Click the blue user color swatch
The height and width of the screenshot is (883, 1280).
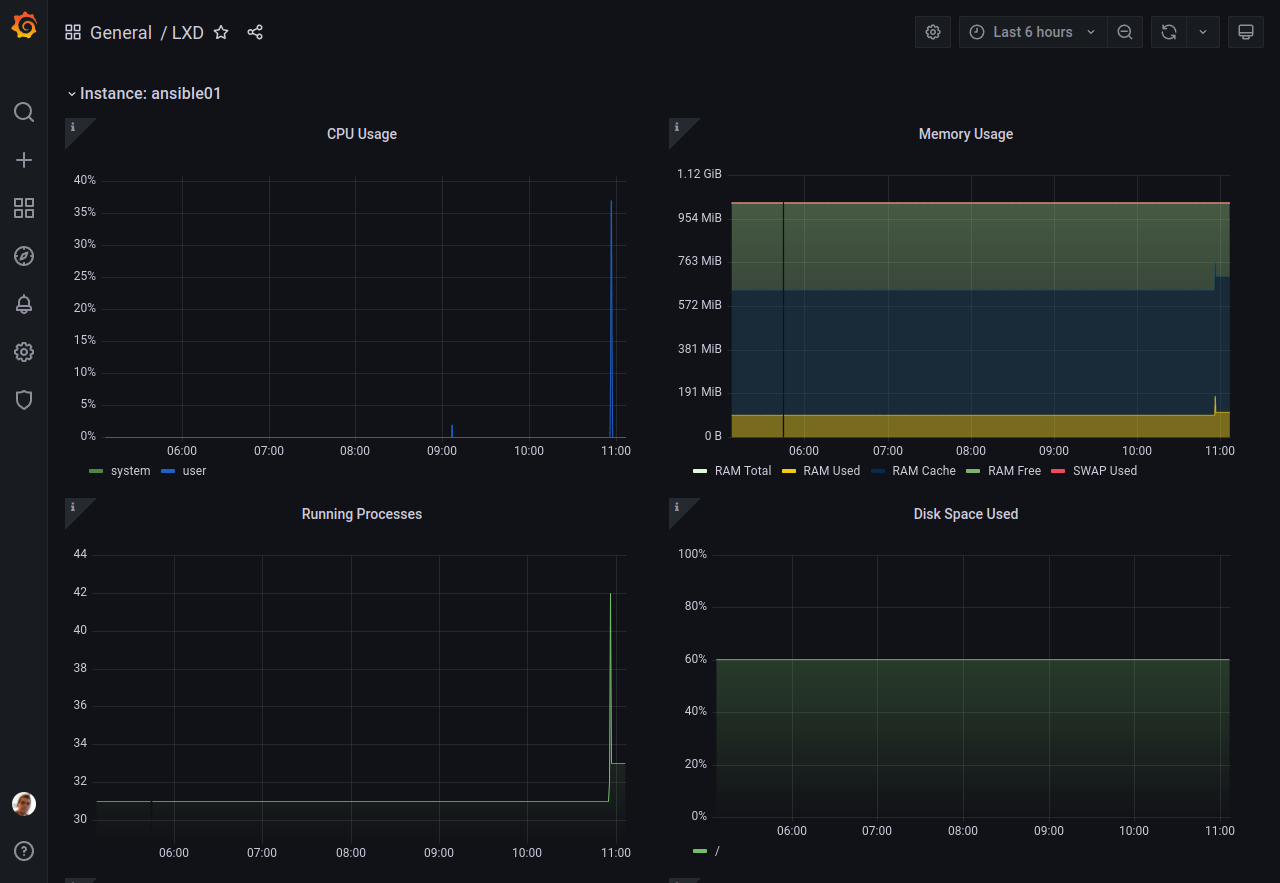[x=168, y=471]
